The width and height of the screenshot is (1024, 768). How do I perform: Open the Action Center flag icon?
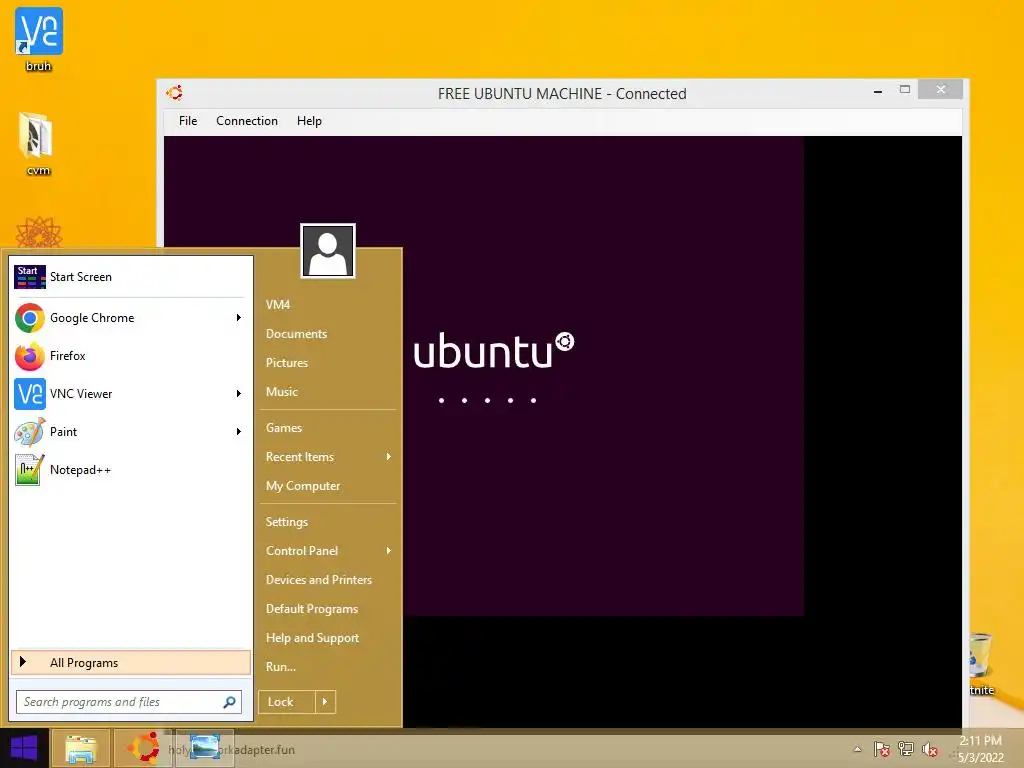(881, 749)
